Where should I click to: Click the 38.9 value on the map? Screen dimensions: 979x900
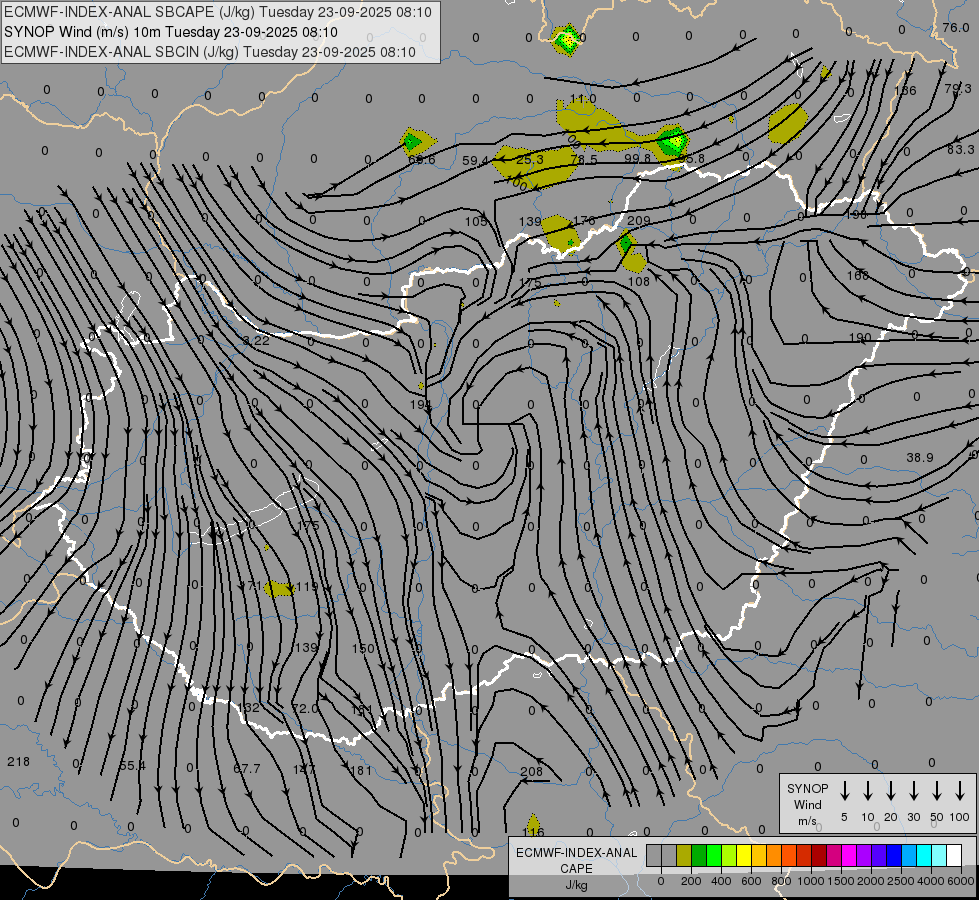(919, 457)
